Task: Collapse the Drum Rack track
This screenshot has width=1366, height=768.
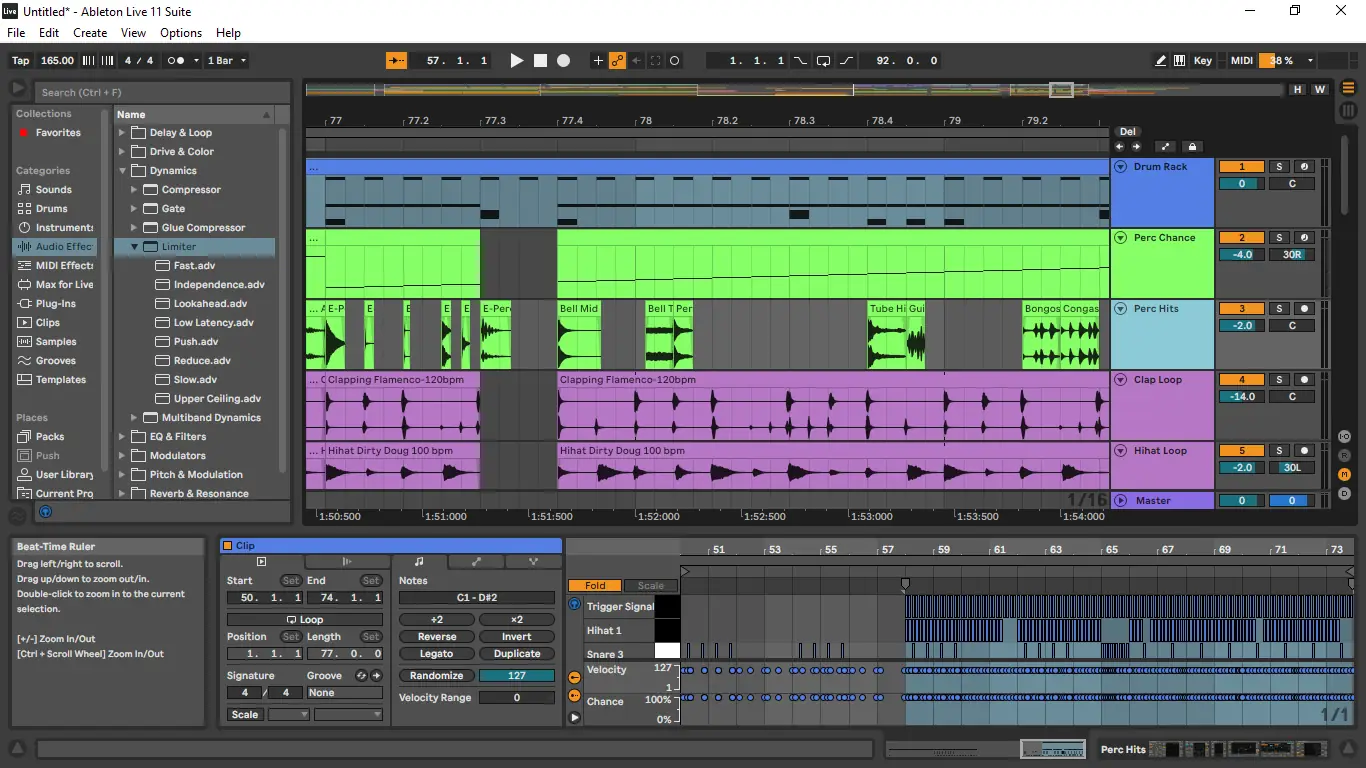Action: (1121, 167)
